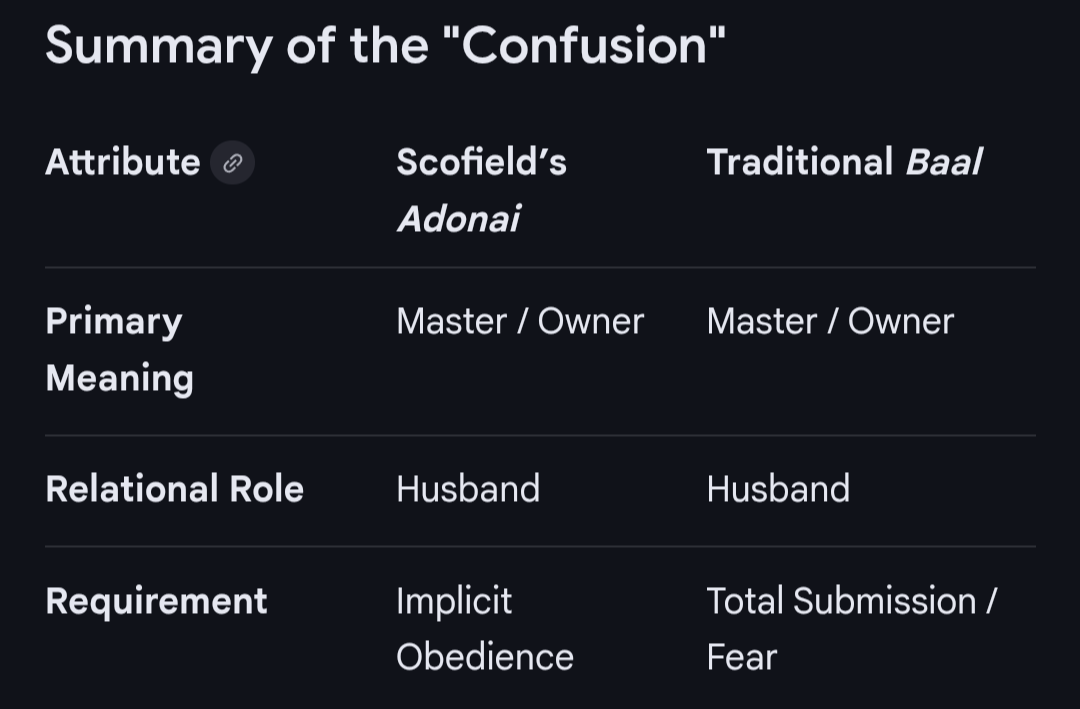Viewport: 1080px width, 709px height.
Task: Click the italic word Baal
Action: 943,162
